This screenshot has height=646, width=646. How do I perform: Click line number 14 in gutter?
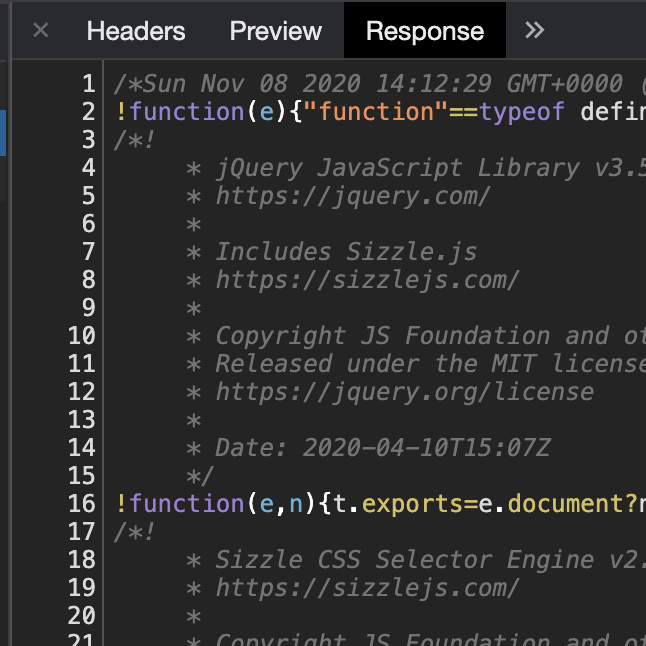82,447
